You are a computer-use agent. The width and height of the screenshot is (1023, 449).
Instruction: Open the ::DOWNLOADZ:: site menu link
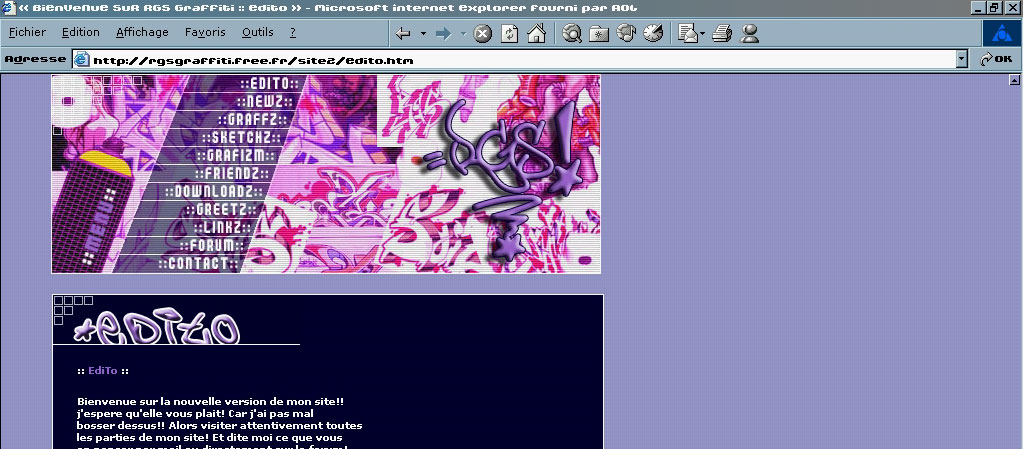click(213, 192)
